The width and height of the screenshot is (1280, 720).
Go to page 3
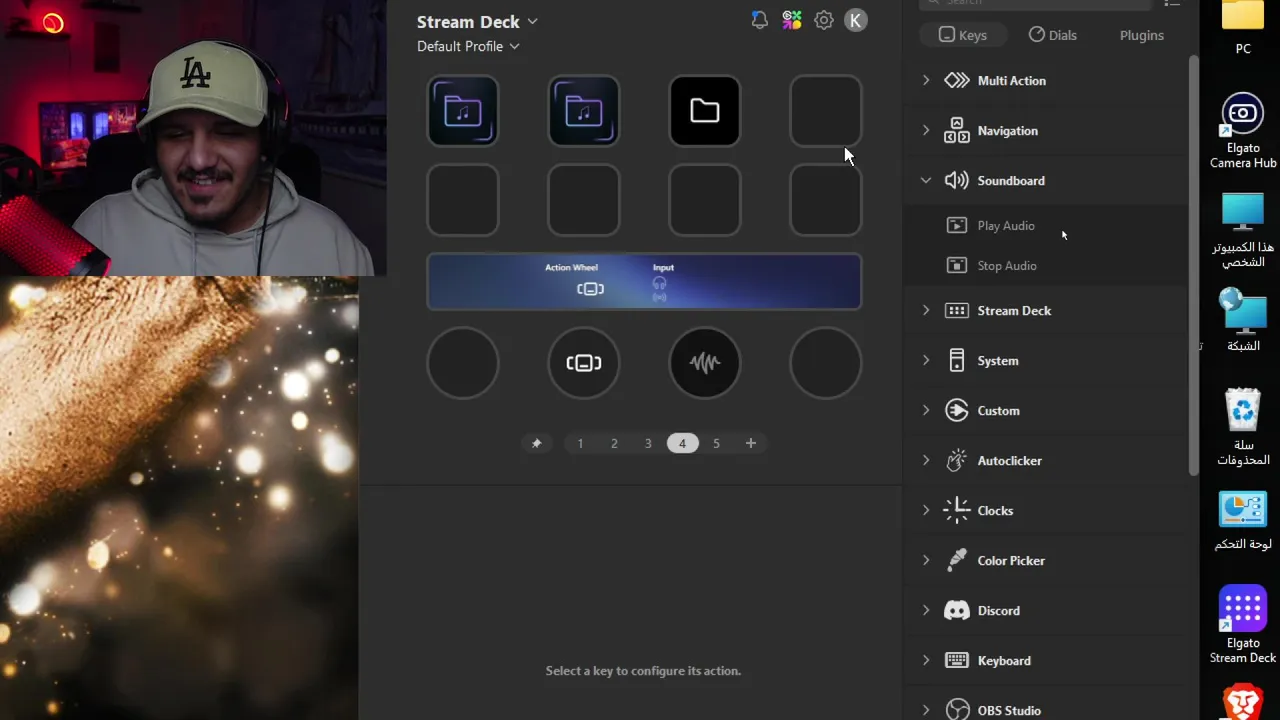click(x=648, y=443)
